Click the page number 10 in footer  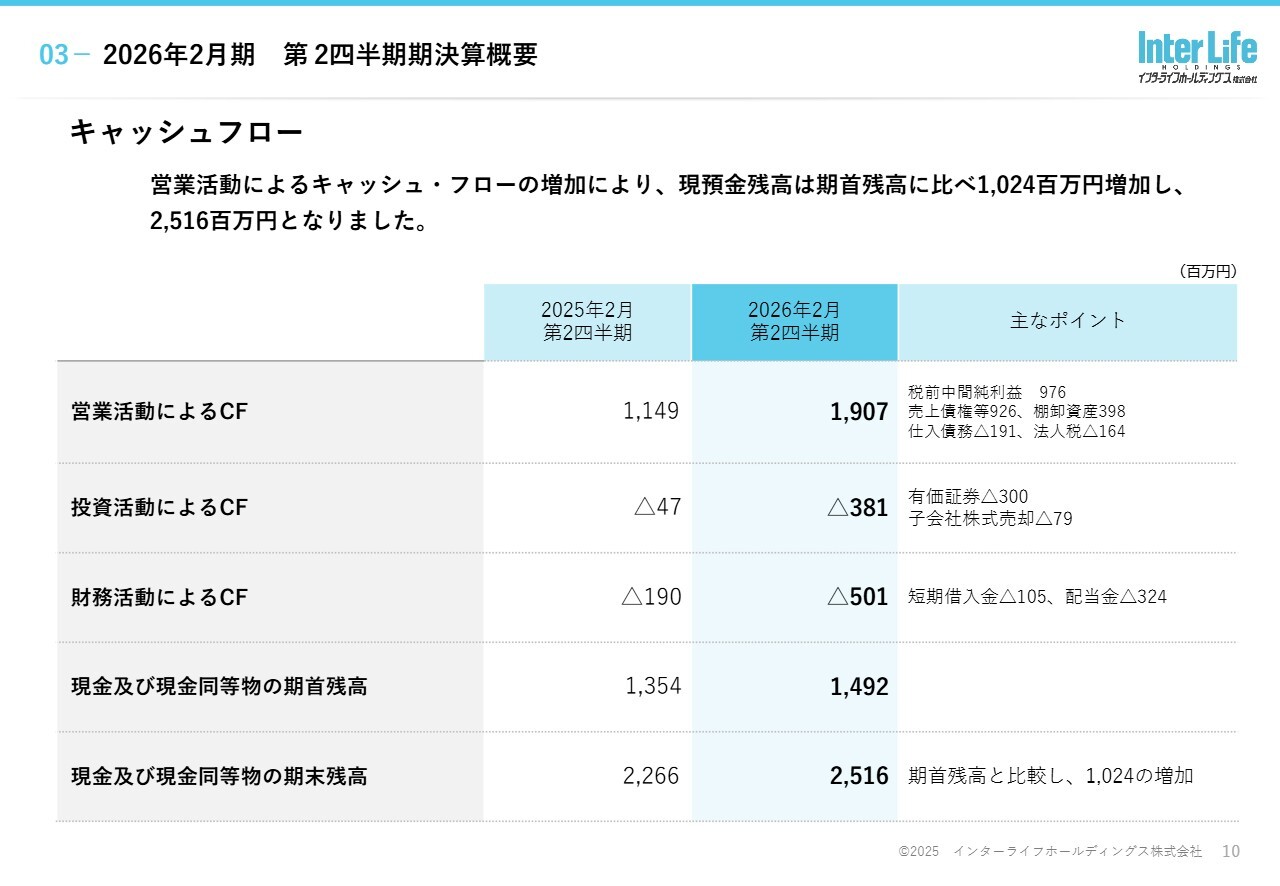tap(1231, 852)
